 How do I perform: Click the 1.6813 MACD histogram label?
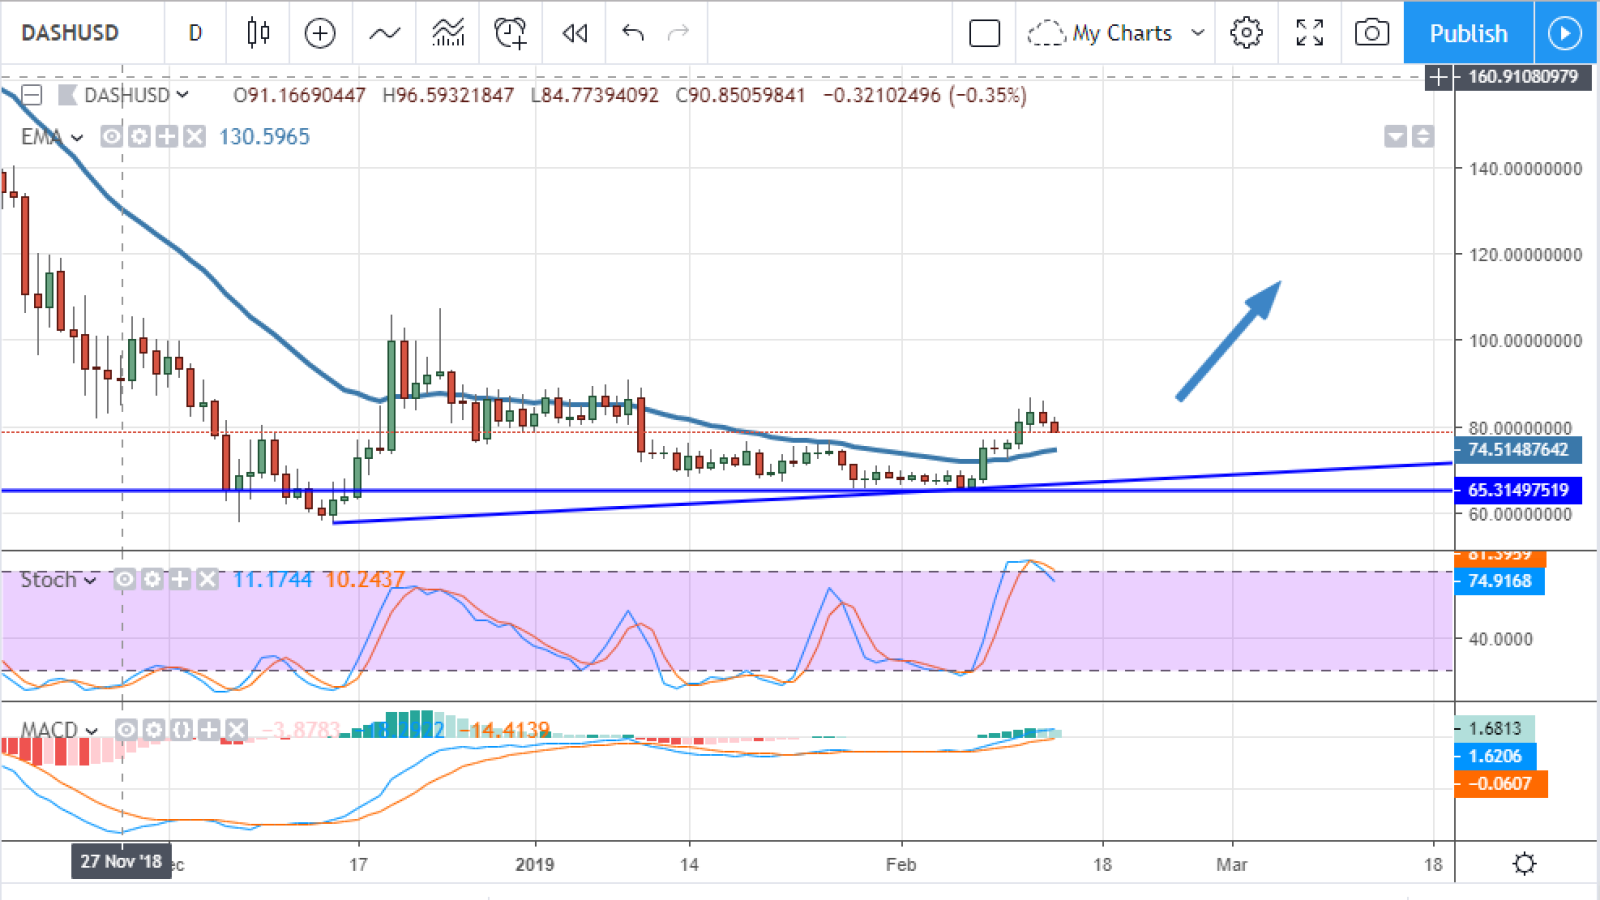click(x=1494, y=728)
